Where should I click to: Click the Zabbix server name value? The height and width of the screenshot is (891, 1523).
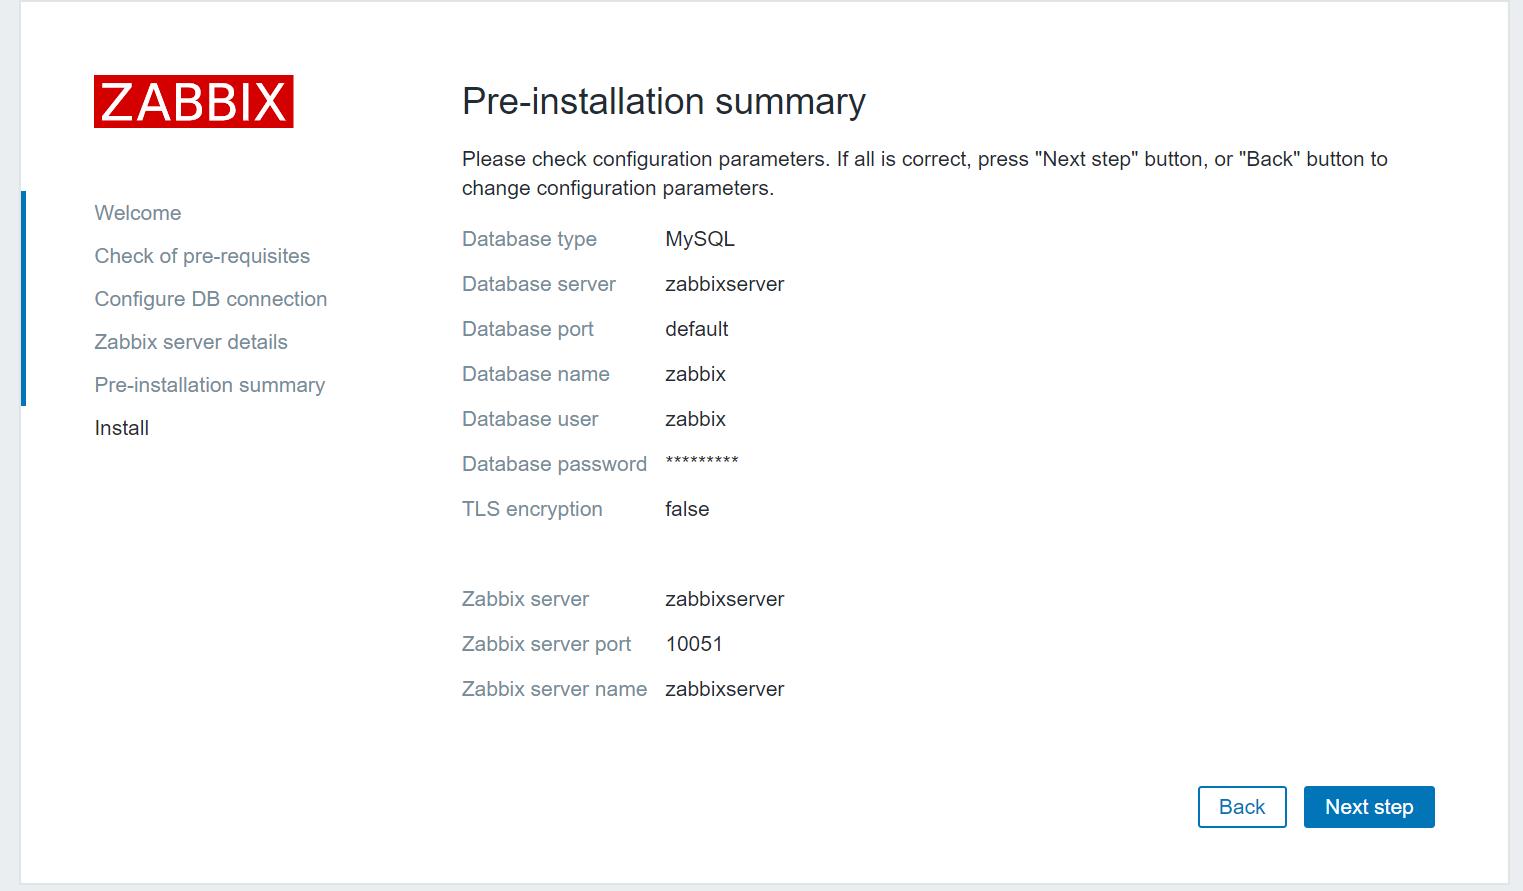coord(725,689)
